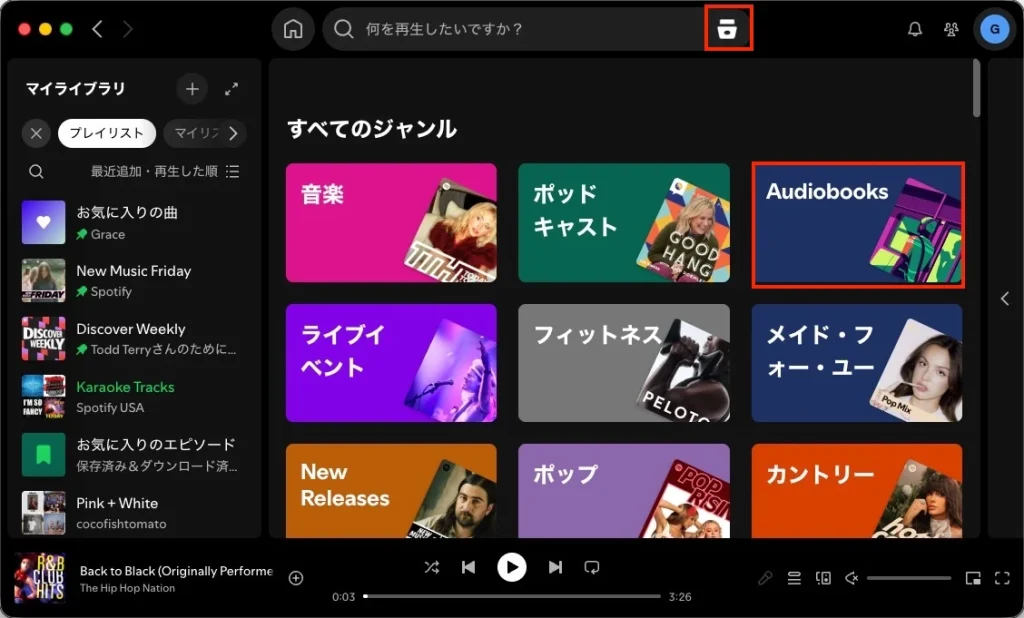
Task: Go forward with the right arrow
Action: (128, 29)
